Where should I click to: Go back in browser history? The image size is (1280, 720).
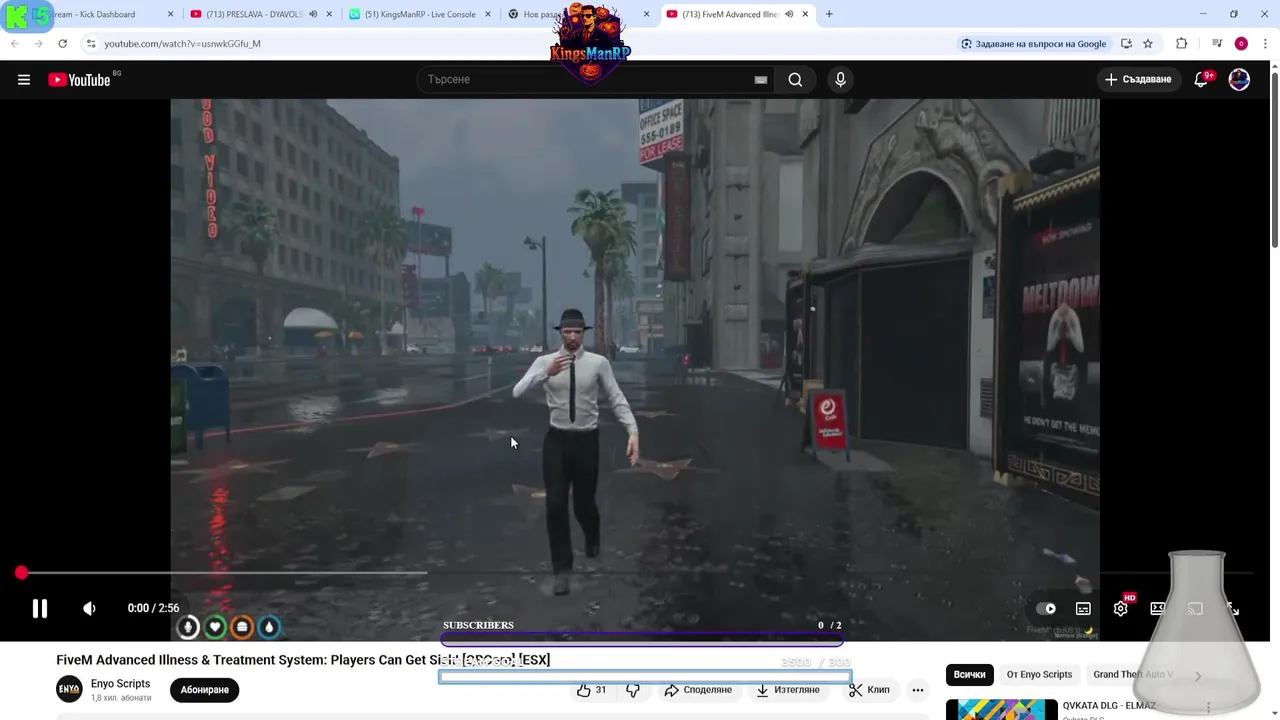tap(15, 44)
